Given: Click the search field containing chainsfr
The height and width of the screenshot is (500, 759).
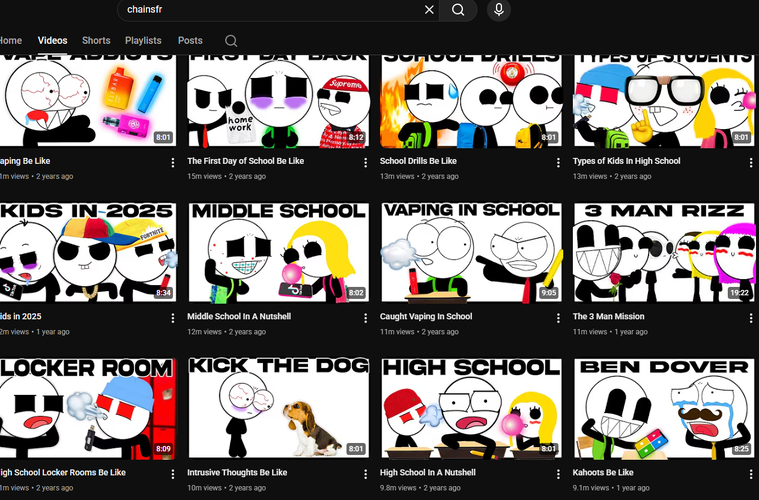Looking at the screenshot, I should pos(270,10).
